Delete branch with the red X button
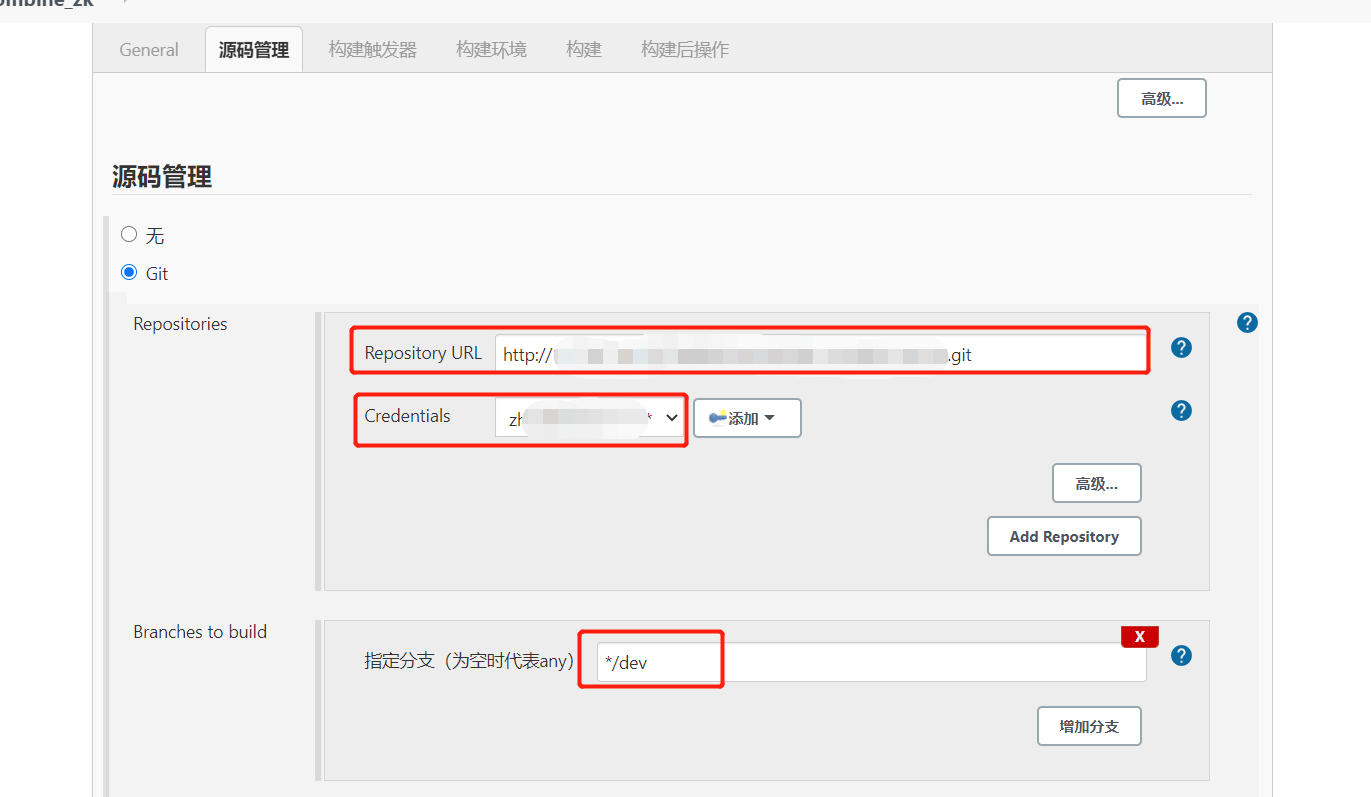Viewport: 1371px width, 797px height. (1139, 636)
